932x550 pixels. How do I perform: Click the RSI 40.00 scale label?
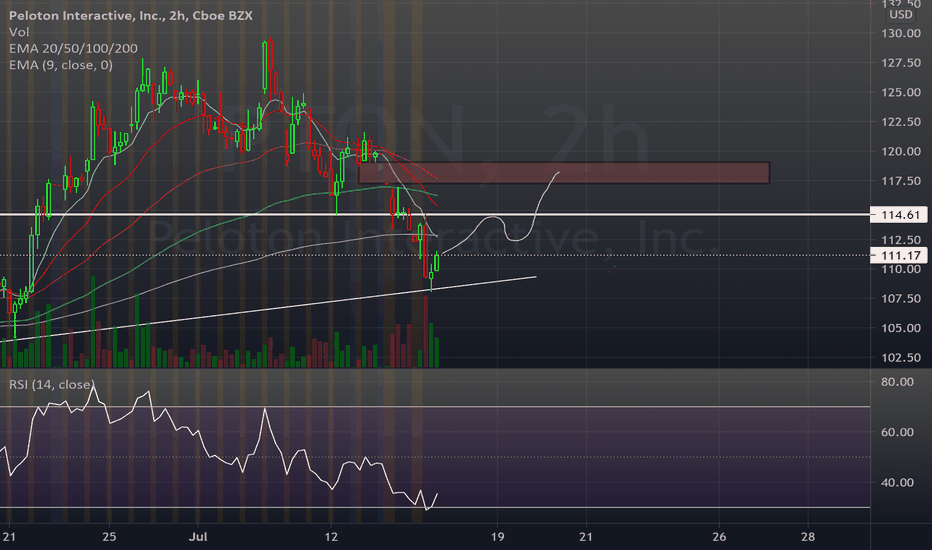897,482
